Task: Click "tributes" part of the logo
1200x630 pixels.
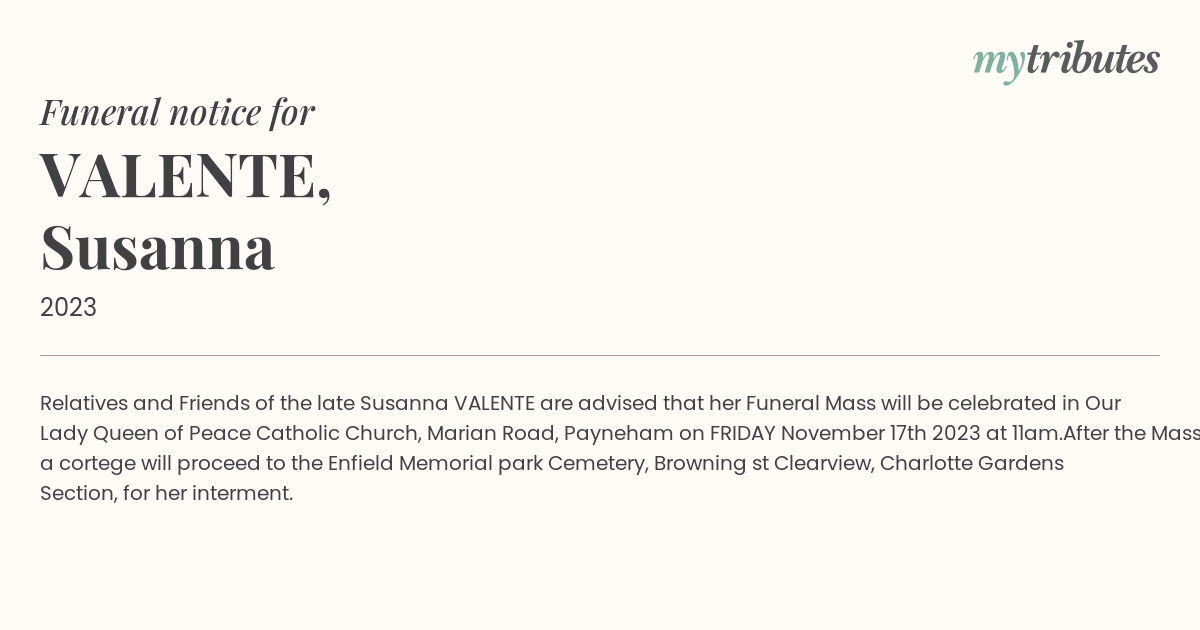Action: [x=1093, y=59]
